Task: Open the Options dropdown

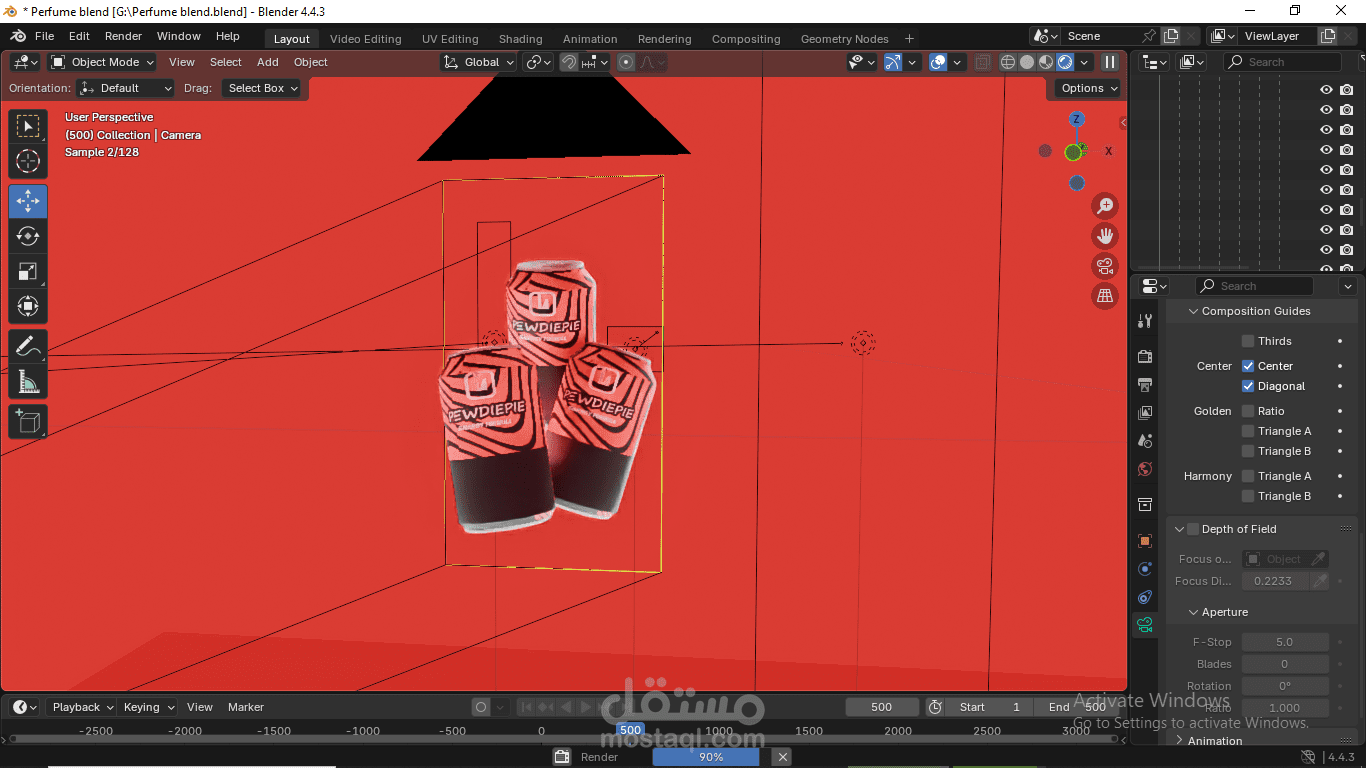Action: pyautogui.click(x=1089, y=88)
